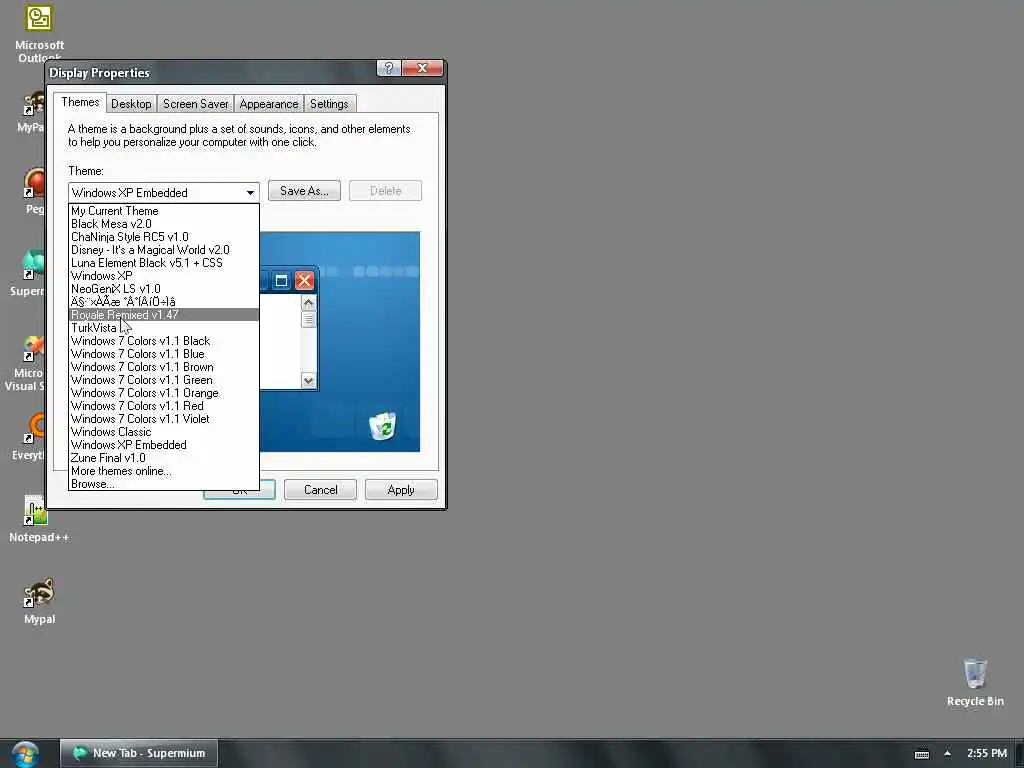The height and width of the screenshot is (768, 1024).
Task: Select Windows 7 Colors v1.1 Green
Action: (x=164, y=380)
